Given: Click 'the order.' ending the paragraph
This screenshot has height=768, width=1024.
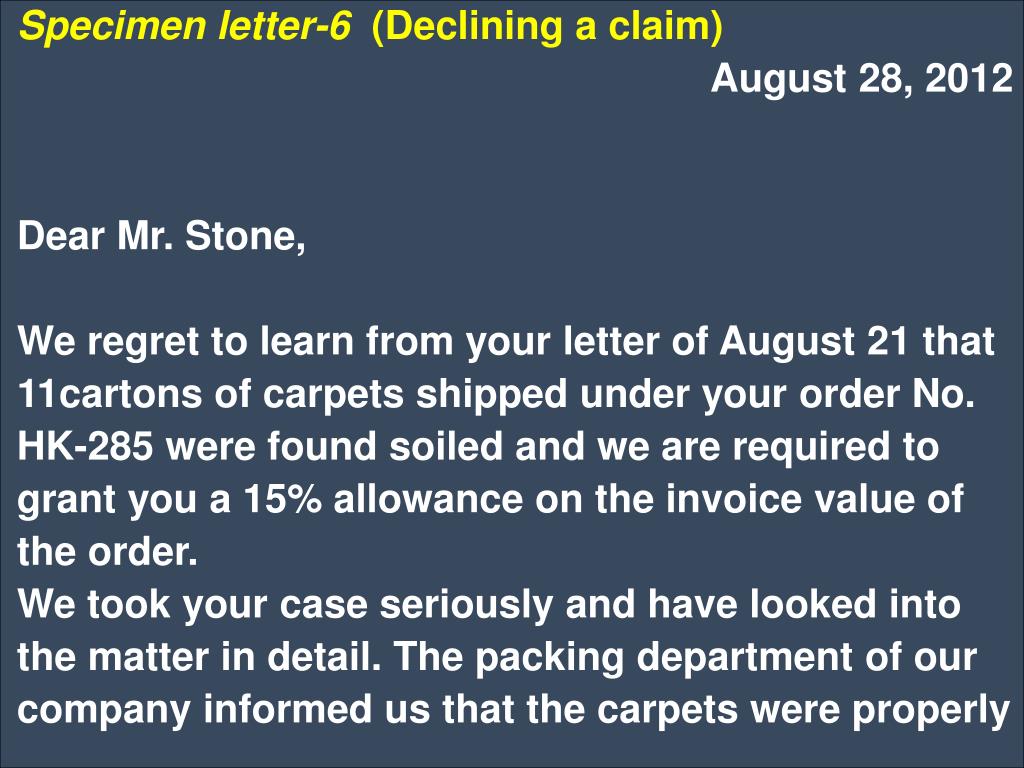Looking at the screenshot, I should click(x=108, y=552).
